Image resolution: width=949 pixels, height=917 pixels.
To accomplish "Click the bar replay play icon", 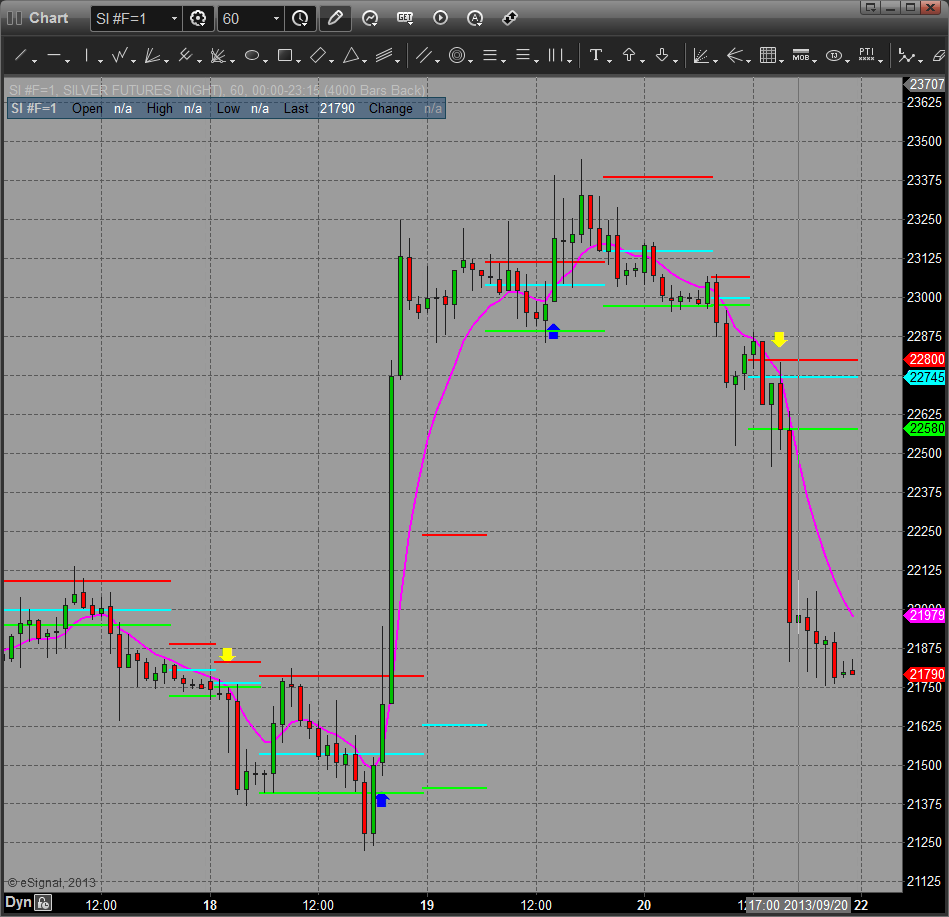I will coord(440,18).
